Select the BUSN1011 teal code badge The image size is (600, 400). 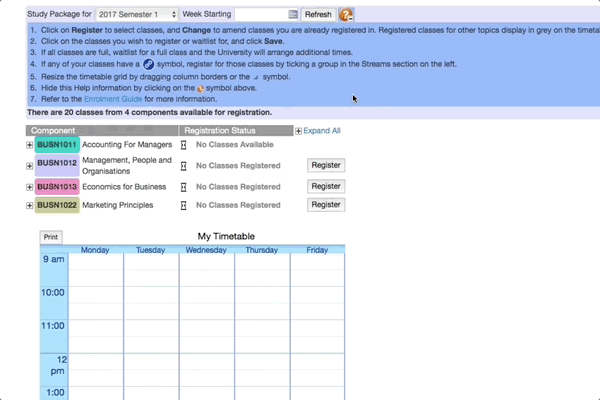[x=57, y=145]
